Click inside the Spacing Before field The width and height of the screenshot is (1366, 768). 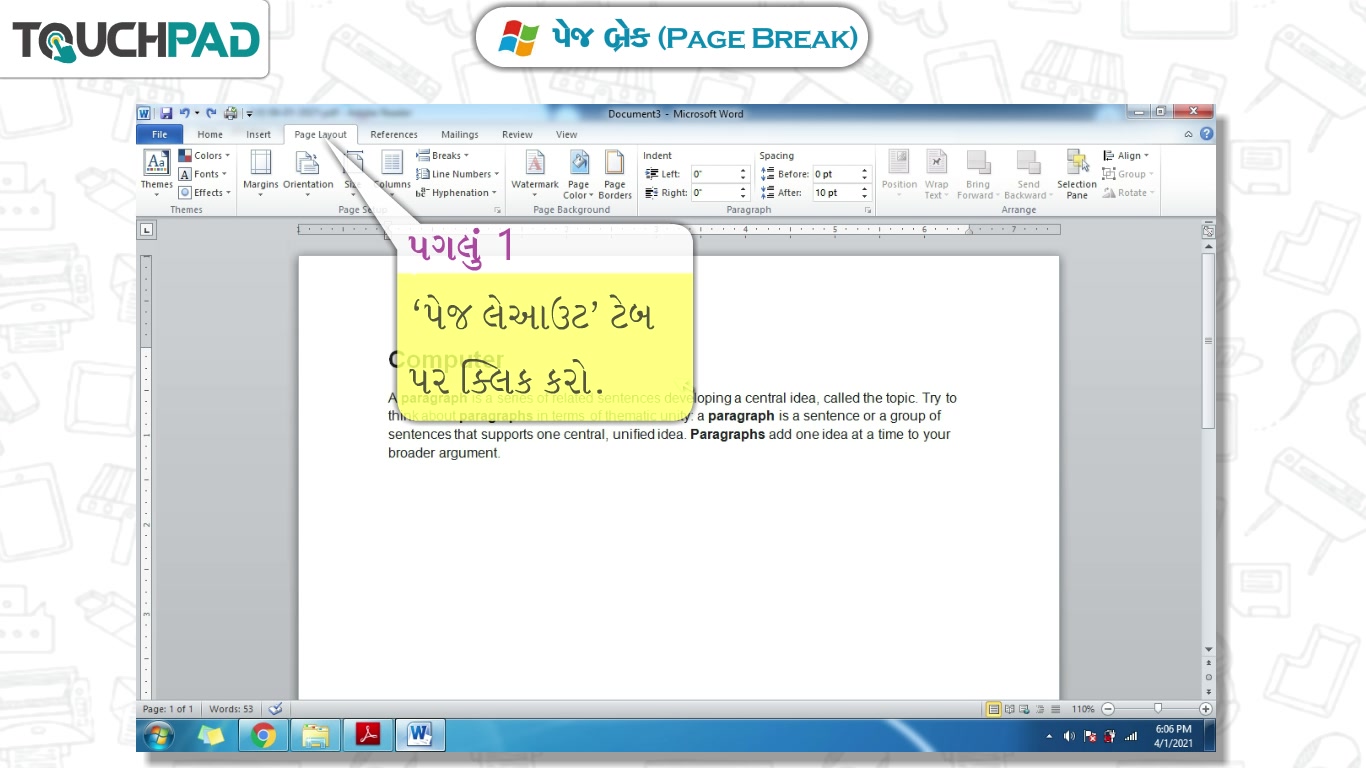coord(835,174)
